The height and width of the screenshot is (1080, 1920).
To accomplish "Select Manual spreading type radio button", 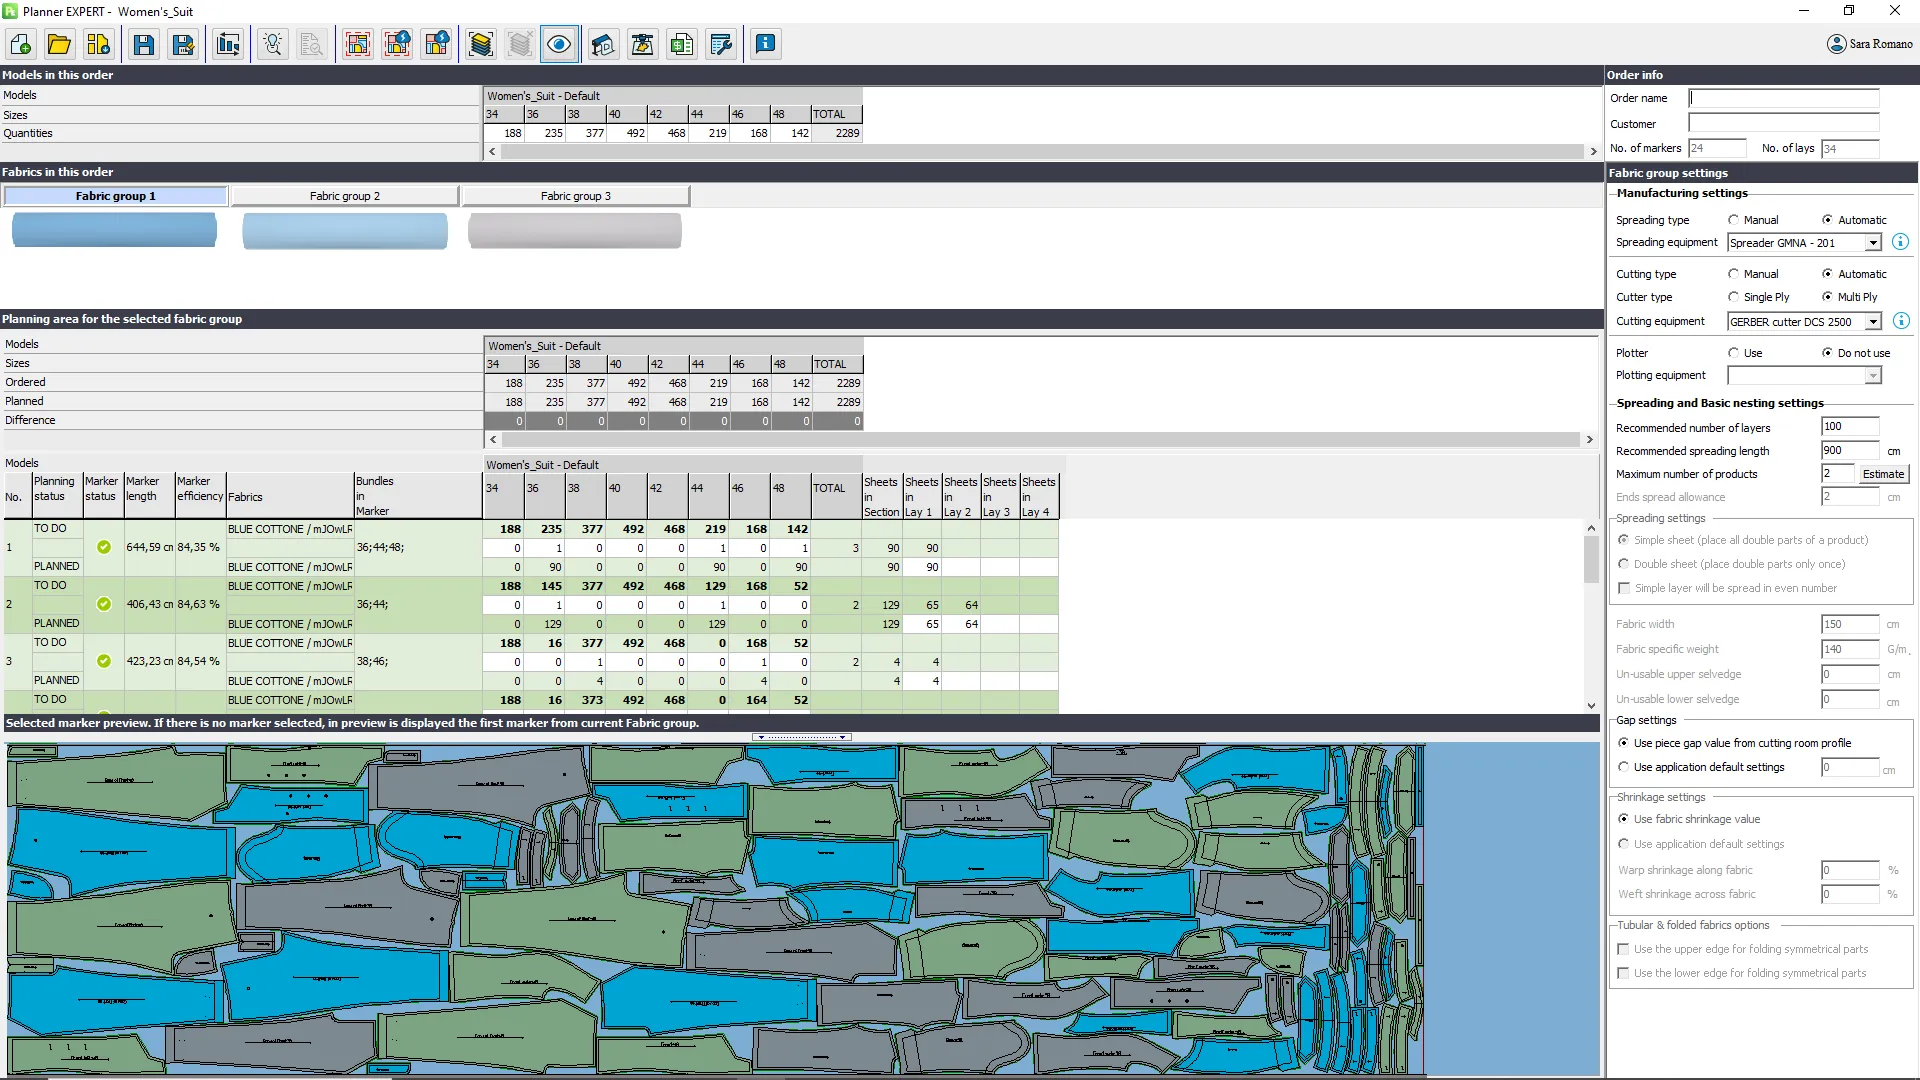I will tap(1734, 220).
